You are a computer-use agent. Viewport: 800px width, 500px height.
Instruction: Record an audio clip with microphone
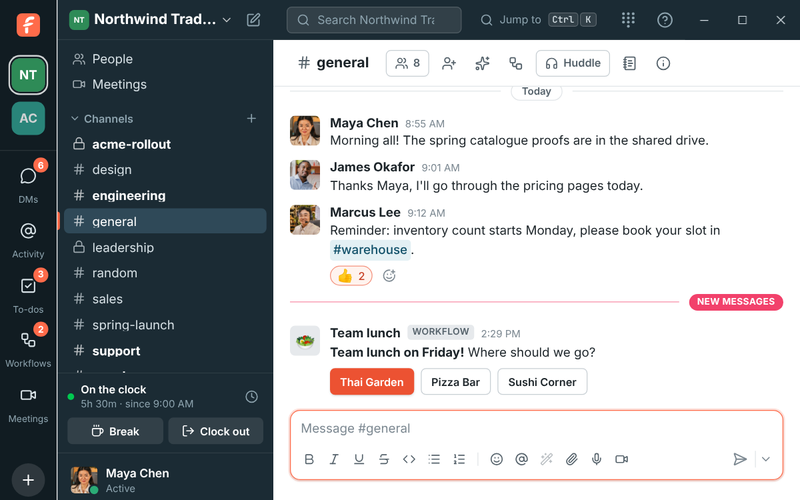tap(596, 459)
